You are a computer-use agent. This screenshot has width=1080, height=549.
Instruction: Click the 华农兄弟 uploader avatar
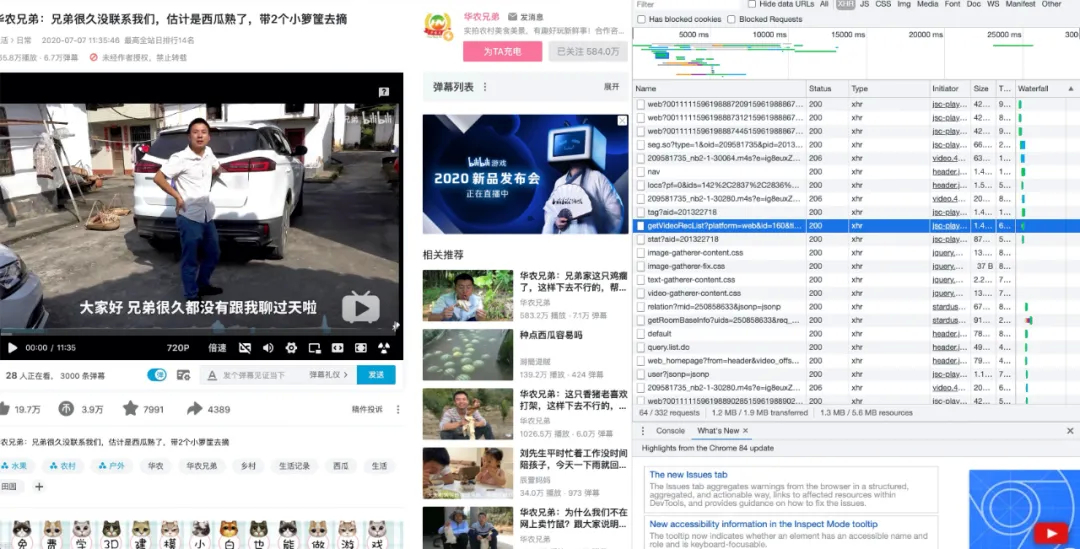(x=438, y=28)
